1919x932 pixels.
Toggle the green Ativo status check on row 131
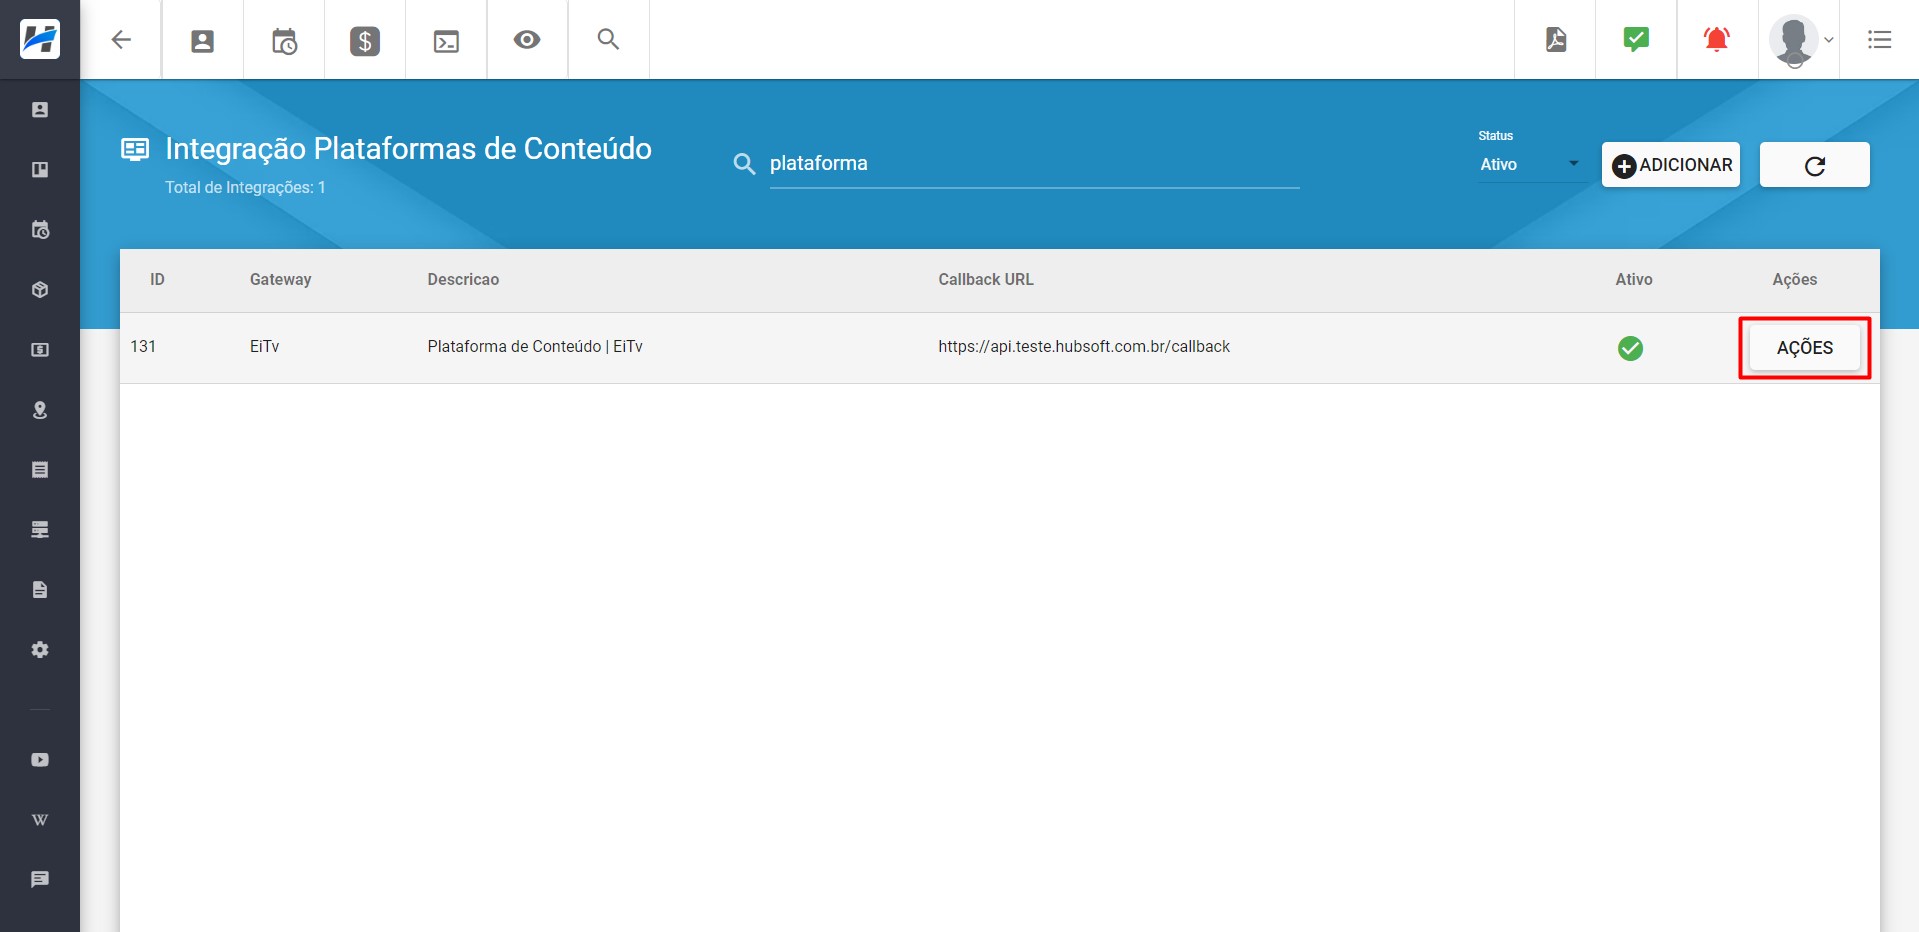tap(1630, 348)
